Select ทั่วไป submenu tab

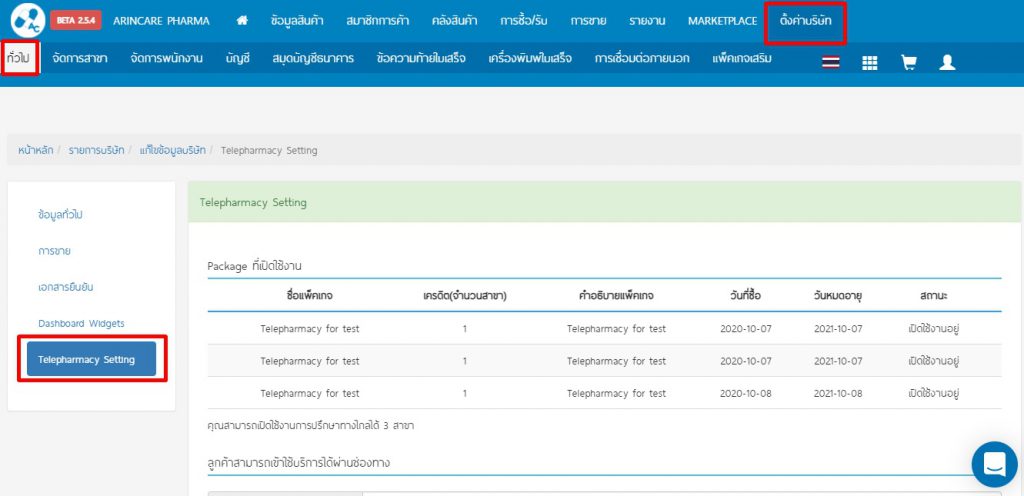pyautogui.click(x=18, y=58)
